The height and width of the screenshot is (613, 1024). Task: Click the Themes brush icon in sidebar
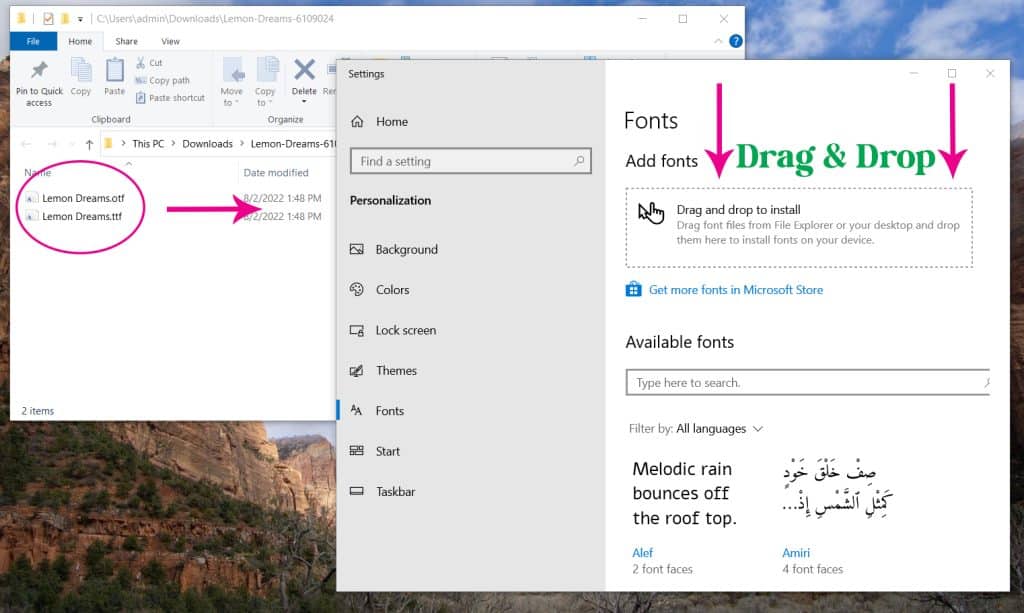(x=357, y=371)
